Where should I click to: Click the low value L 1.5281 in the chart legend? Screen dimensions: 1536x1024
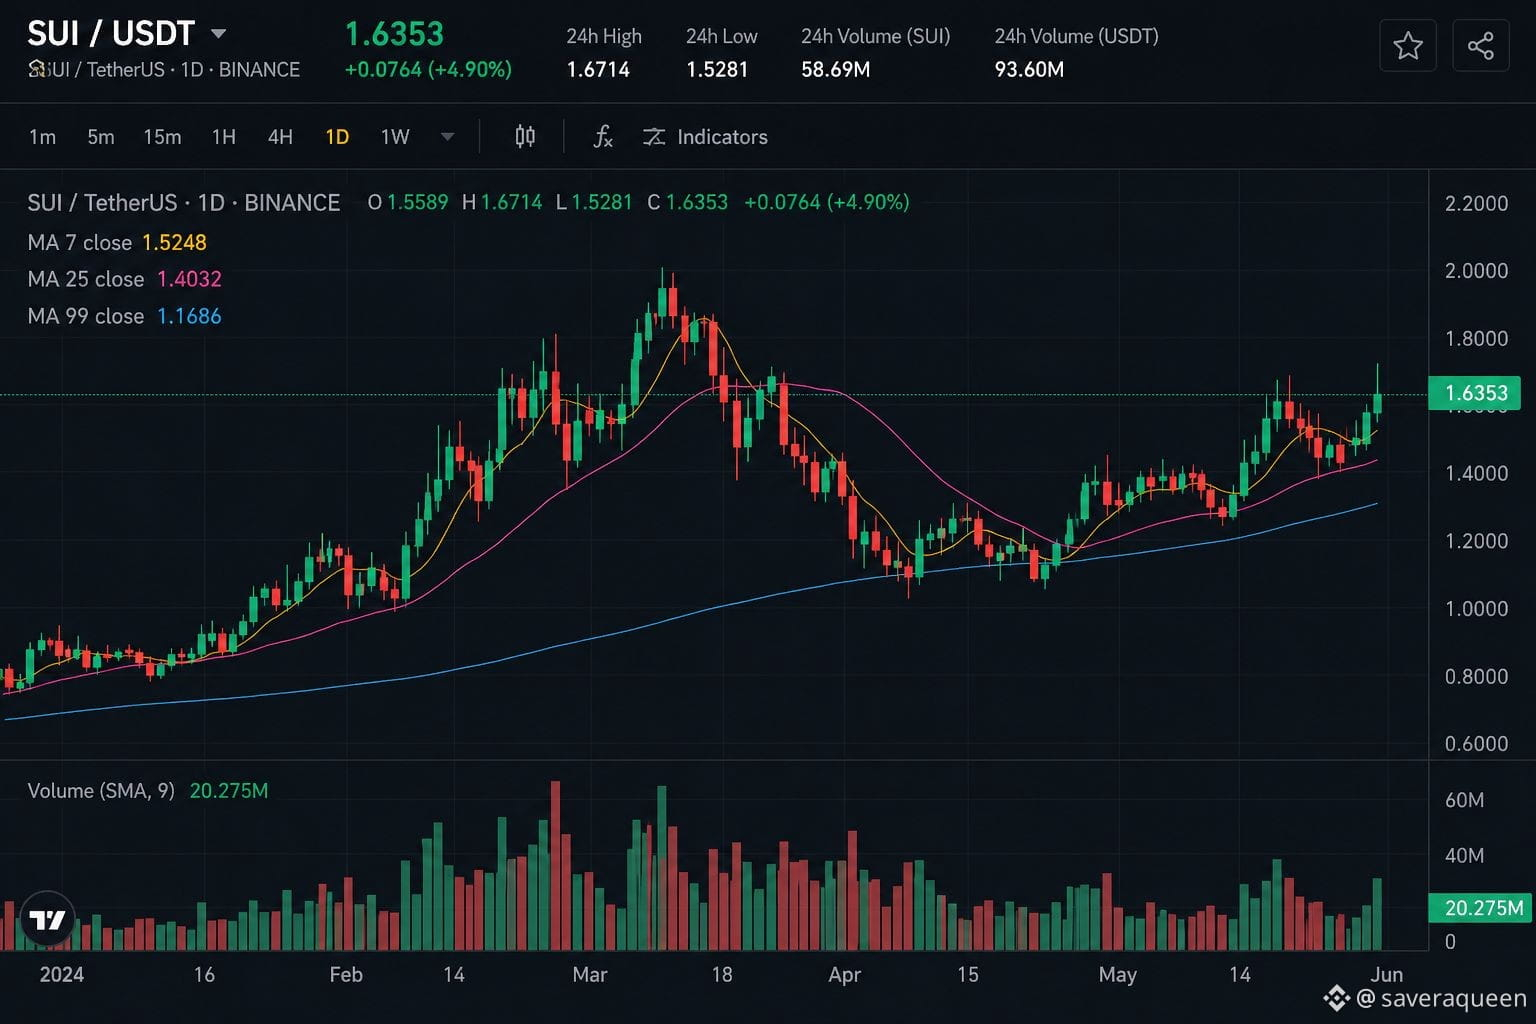coord(594,203)
